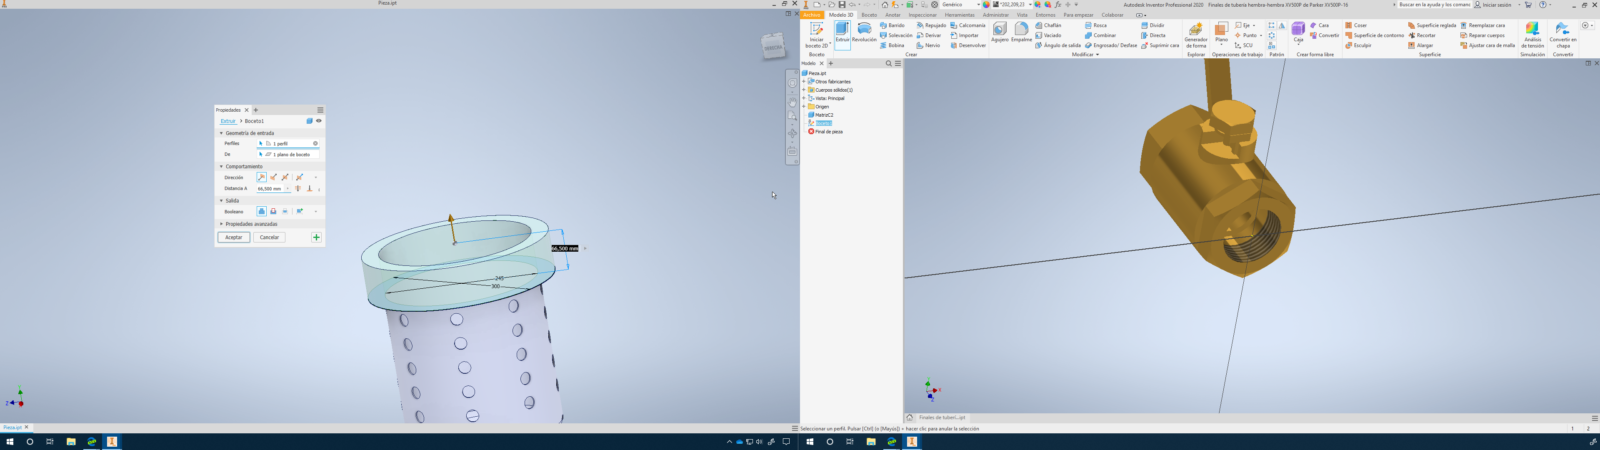Expand the Origen folder in model tree
Screen dimensions: 1600x450
coord(804,107)
